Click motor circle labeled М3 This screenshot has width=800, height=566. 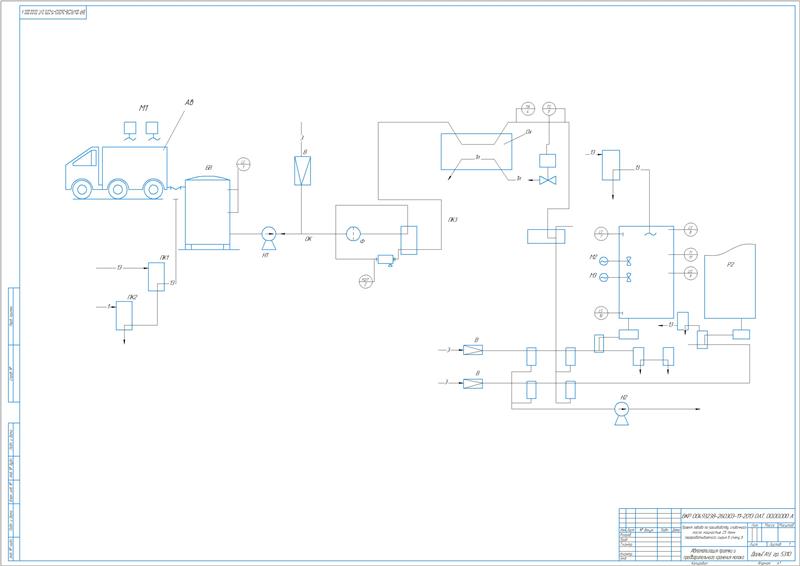[x=604, y=277]
